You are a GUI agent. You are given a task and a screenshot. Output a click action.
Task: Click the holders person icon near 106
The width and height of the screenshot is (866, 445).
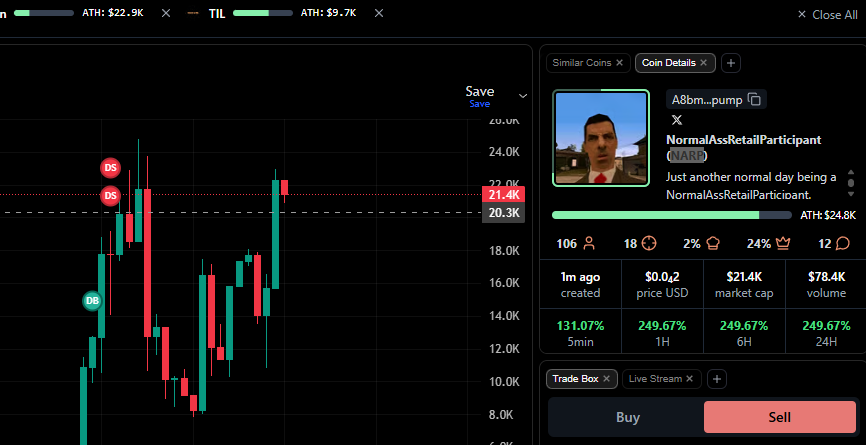(589, 243)
